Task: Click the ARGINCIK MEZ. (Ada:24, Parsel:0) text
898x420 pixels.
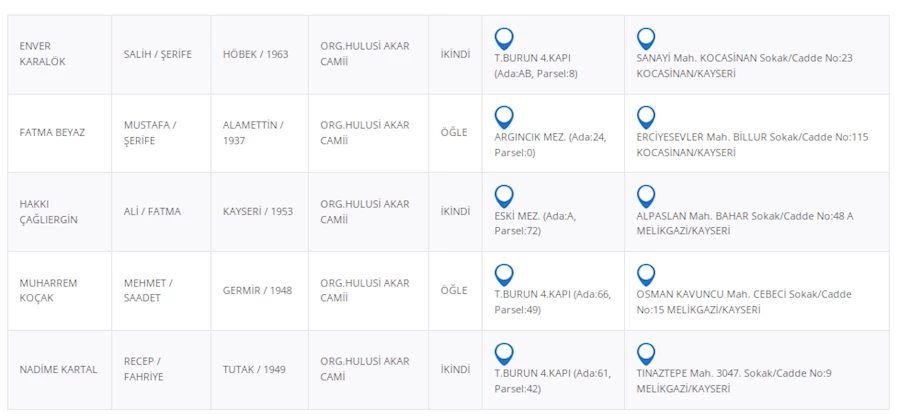Action: pos(549,144)
